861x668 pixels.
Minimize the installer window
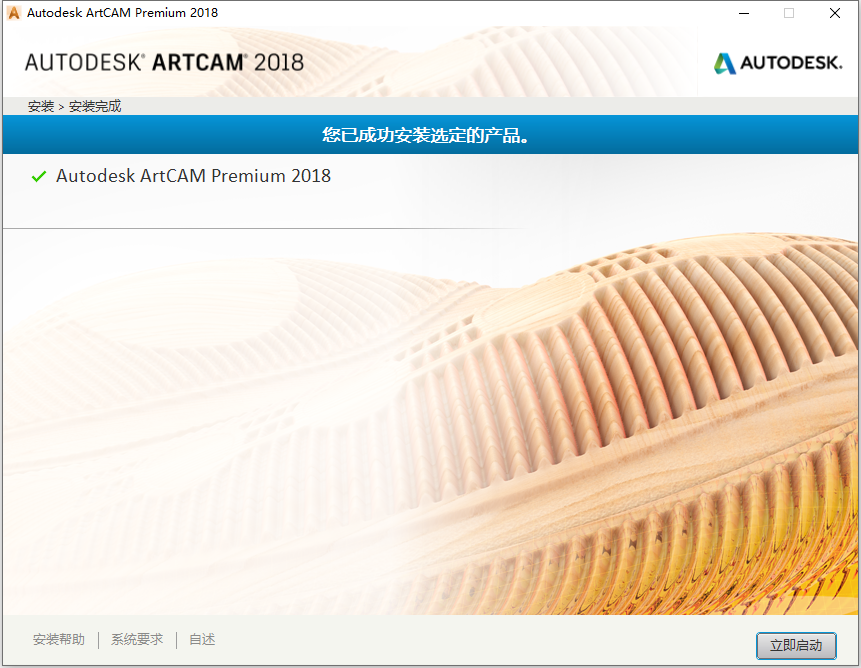744,13
